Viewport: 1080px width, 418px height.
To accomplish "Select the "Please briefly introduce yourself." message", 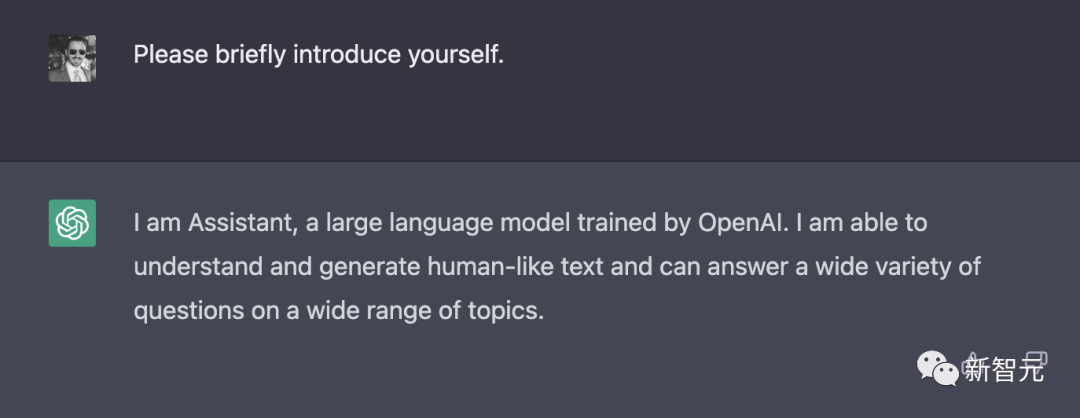I will click(318, 55).
